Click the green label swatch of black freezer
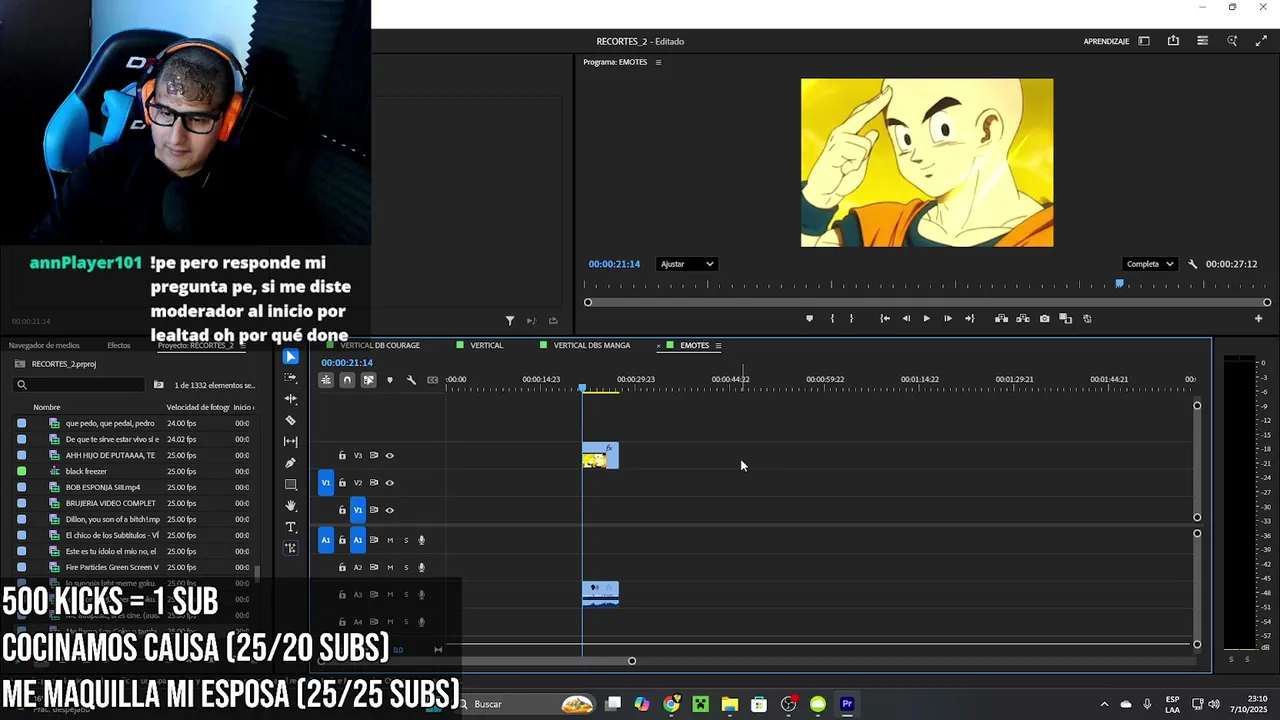 pyautogui.click(x=22, y=471)
